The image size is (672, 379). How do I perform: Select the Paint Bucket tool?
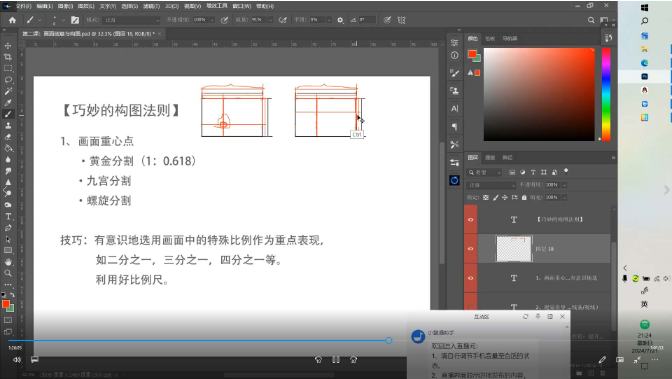8,148
